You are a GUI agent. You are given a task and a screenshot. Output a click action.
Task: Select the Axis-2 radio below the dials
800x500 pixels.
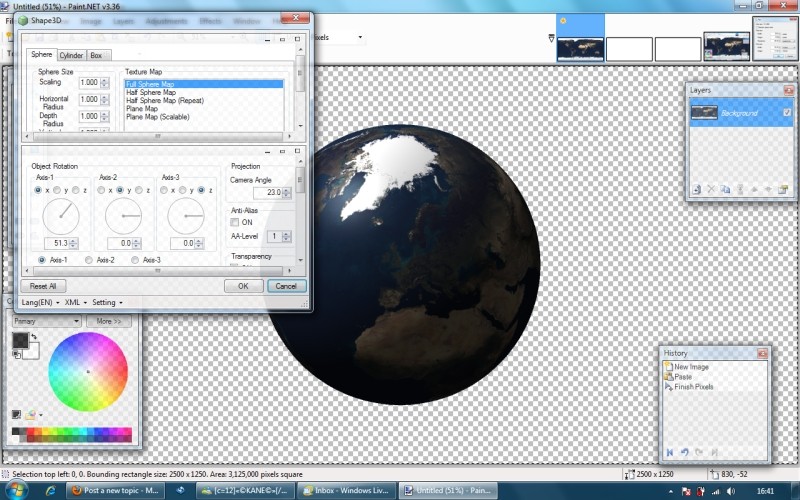pos(88,260)
